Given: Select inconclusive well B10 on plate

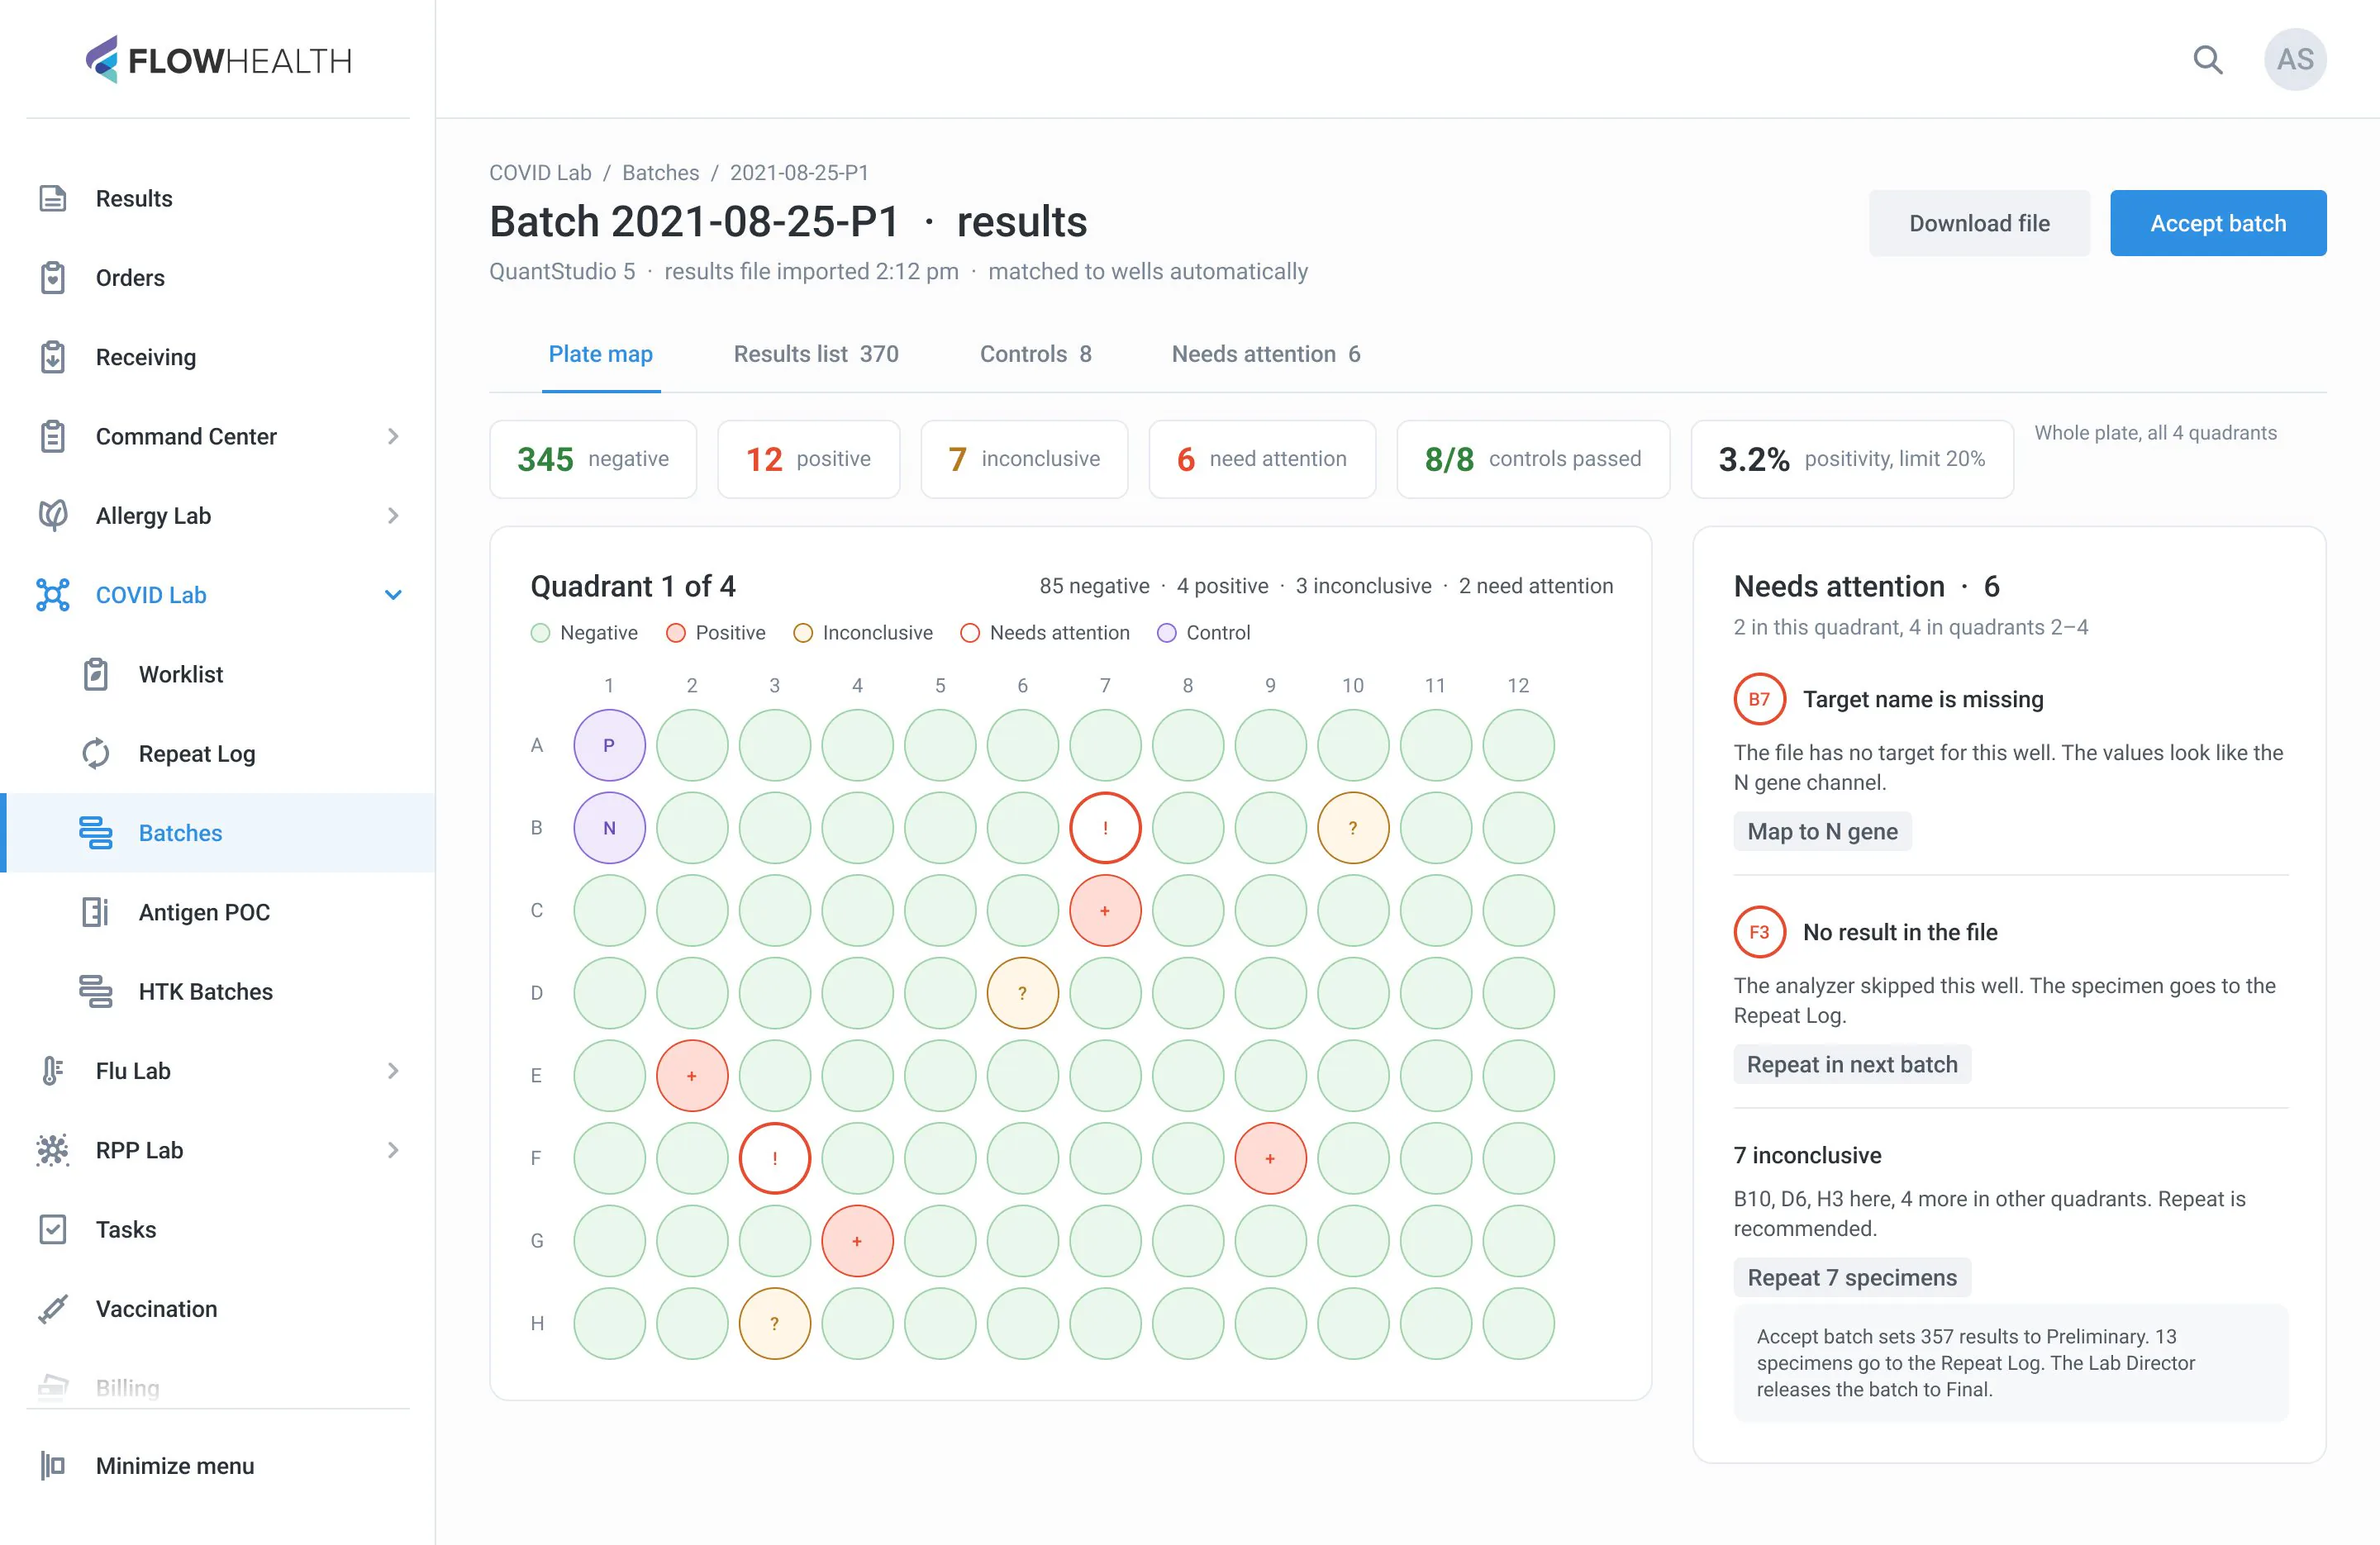Looking at the screenshot, I should (x=1353, y=828).
